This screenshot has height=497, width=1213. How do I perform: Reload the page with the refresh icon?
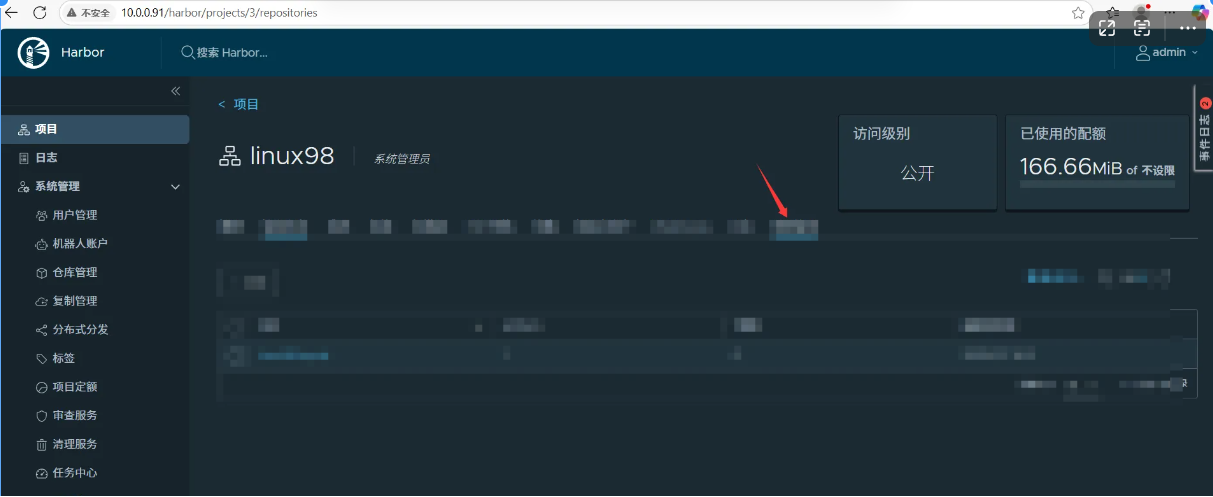pyautogui.click(x=40, y=12)
